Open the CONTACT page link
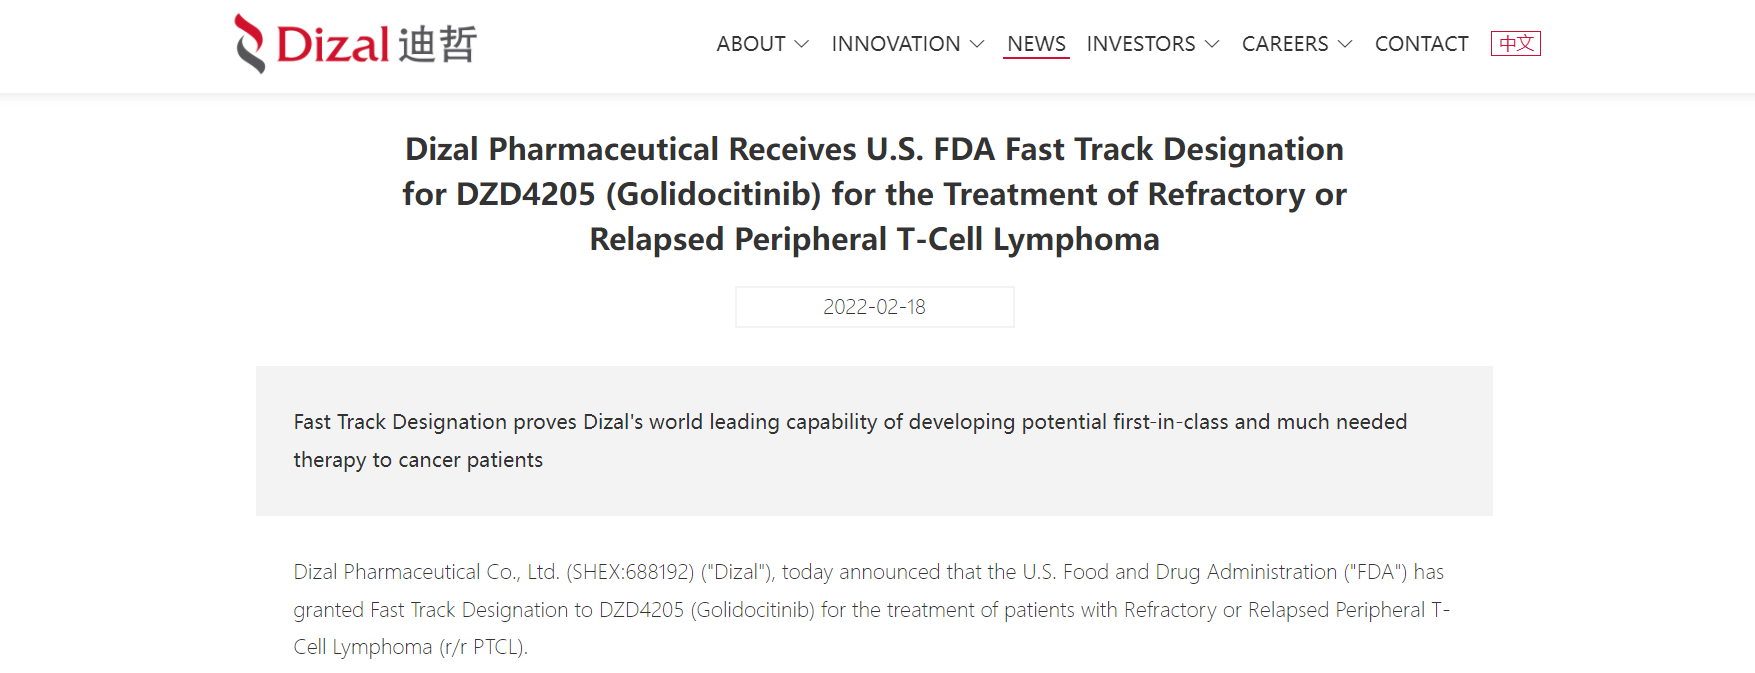The width and height of the screenshot is (1755, 673). coord(1421,44)
